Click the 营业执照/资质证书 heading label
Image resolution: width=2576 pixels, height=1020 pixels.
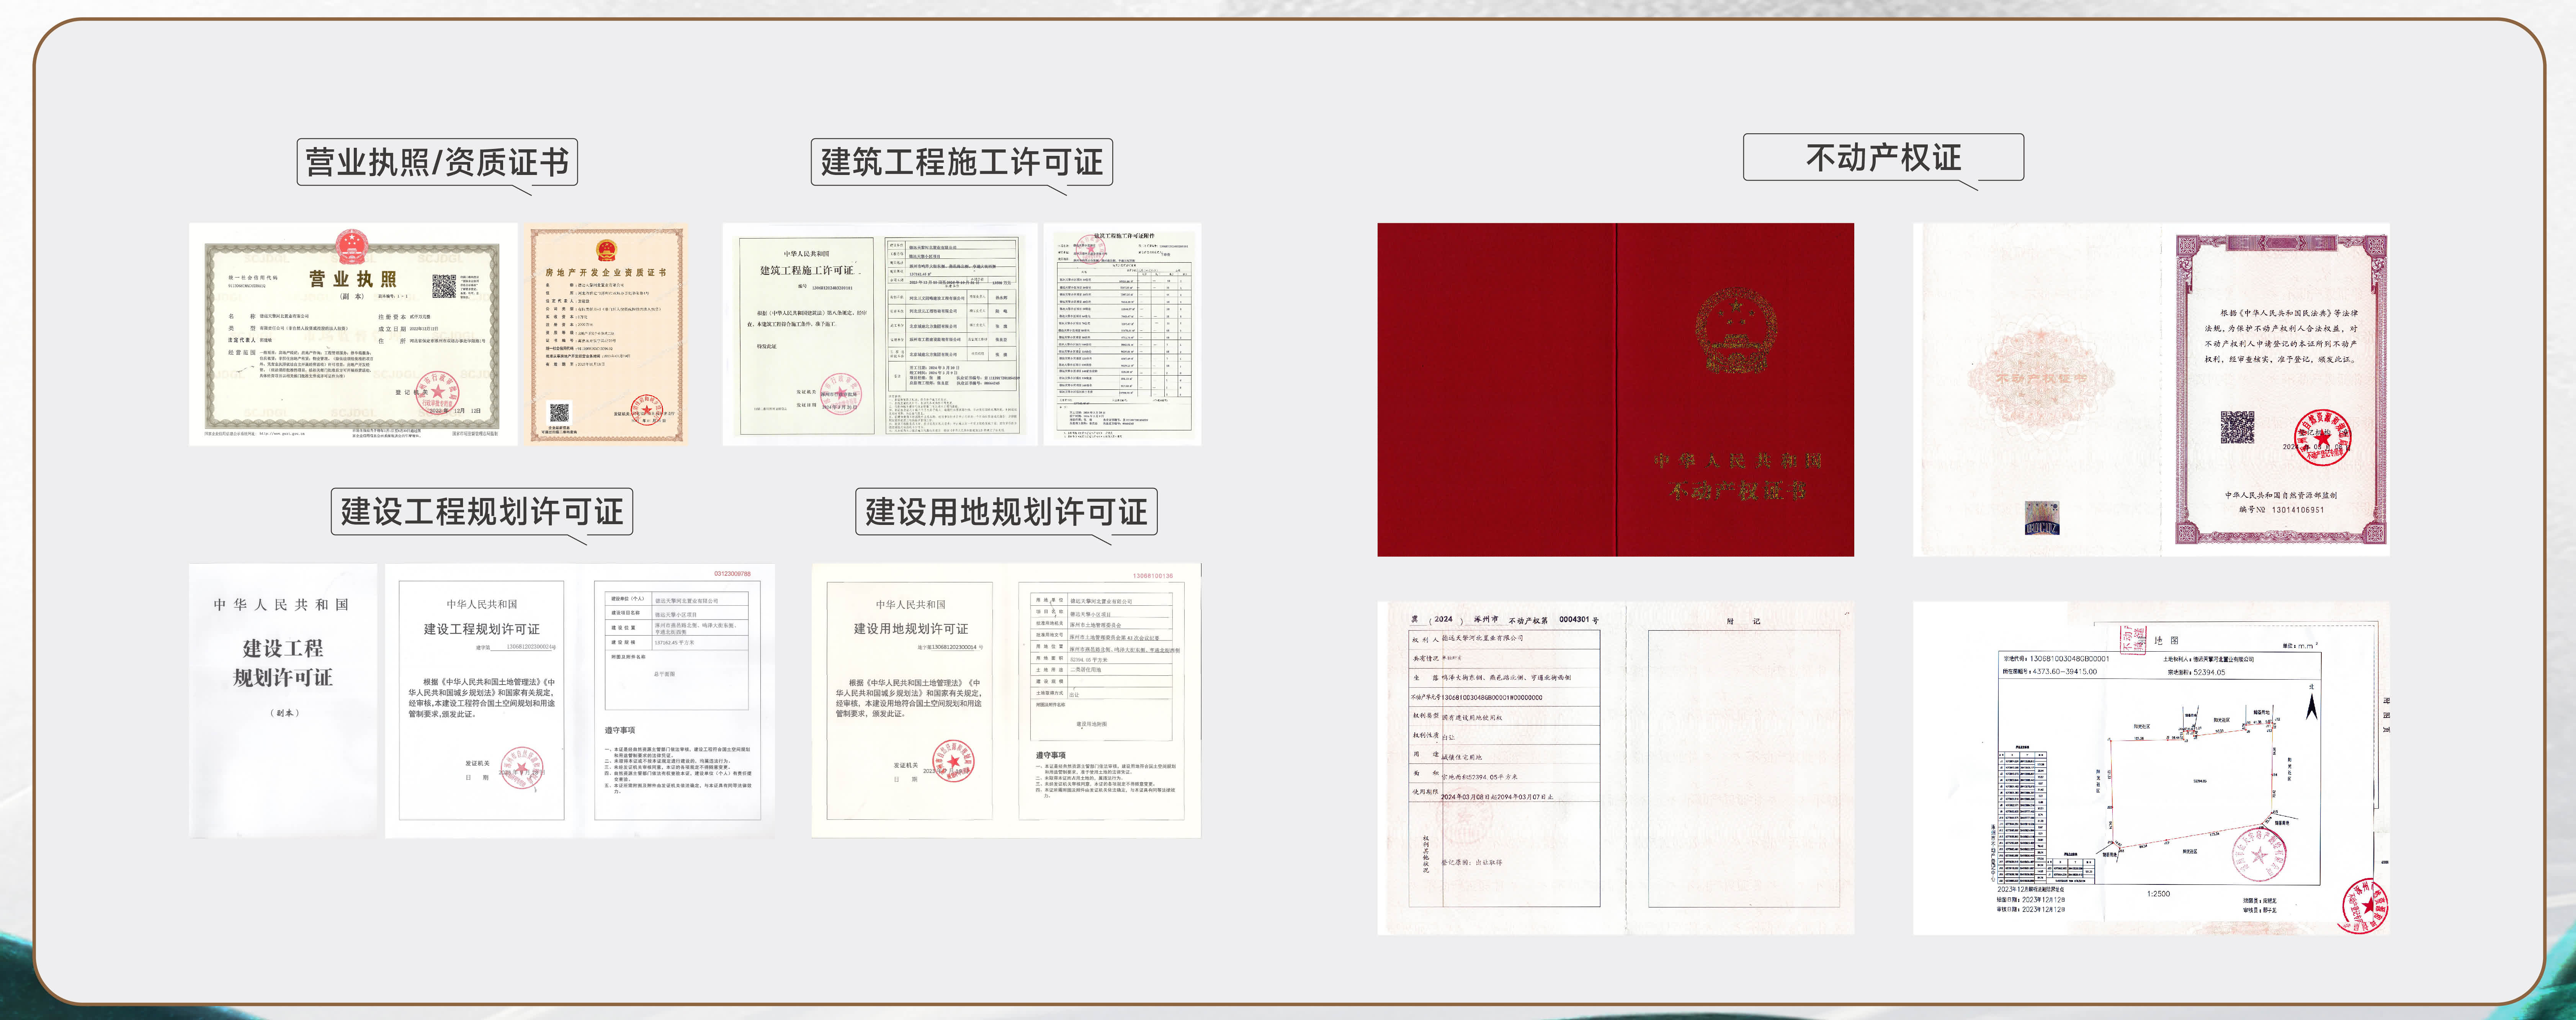point(437,162)
